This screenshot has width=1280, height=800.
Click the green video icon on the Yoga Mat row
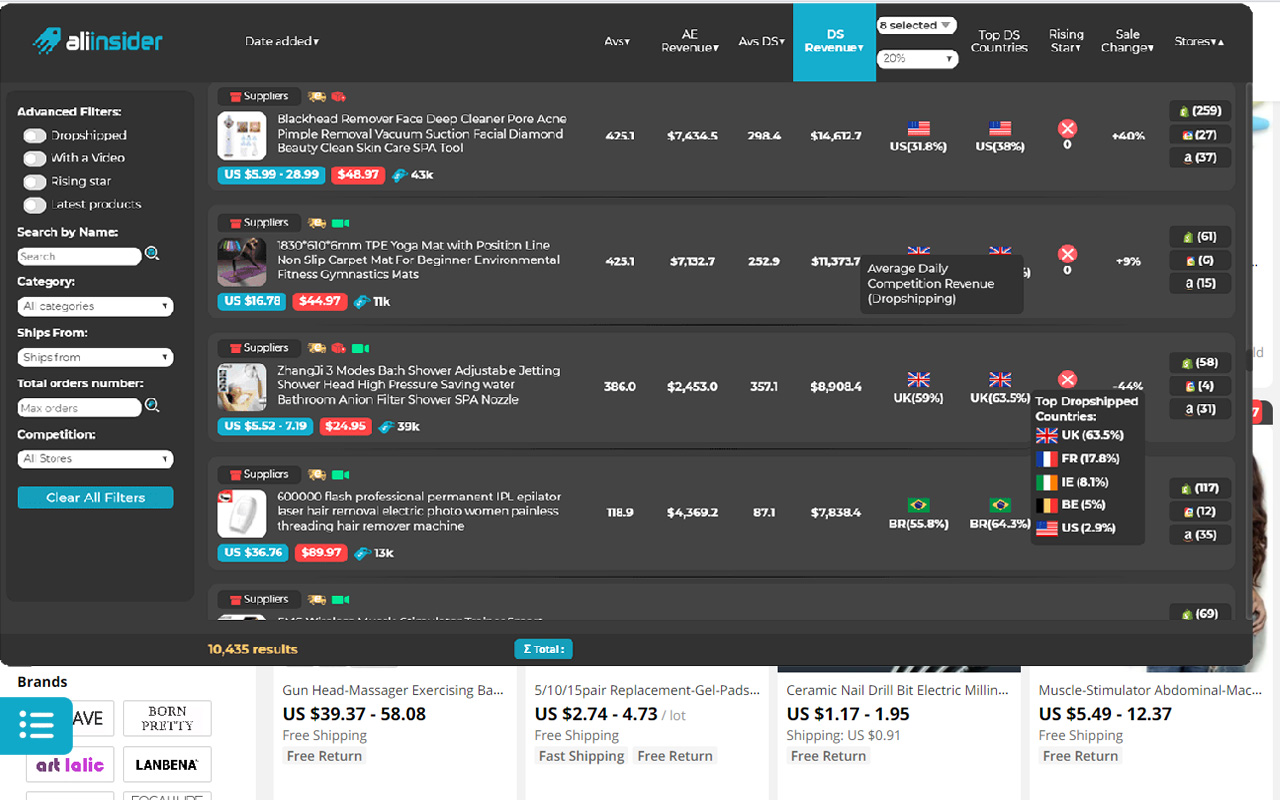point(340,223)
